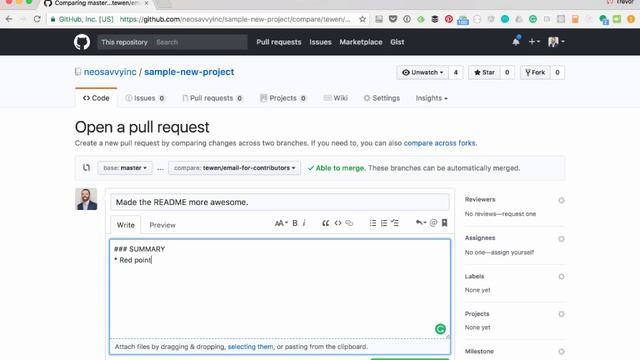
Task: Open Gist in top navigation
Action: click(x=397, y=42)
